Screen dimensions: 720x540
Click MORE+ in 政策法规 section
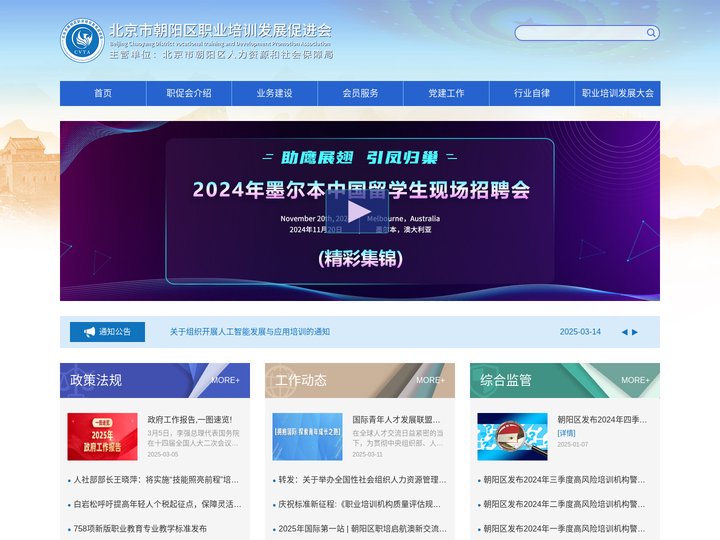(x=225, y=380)
